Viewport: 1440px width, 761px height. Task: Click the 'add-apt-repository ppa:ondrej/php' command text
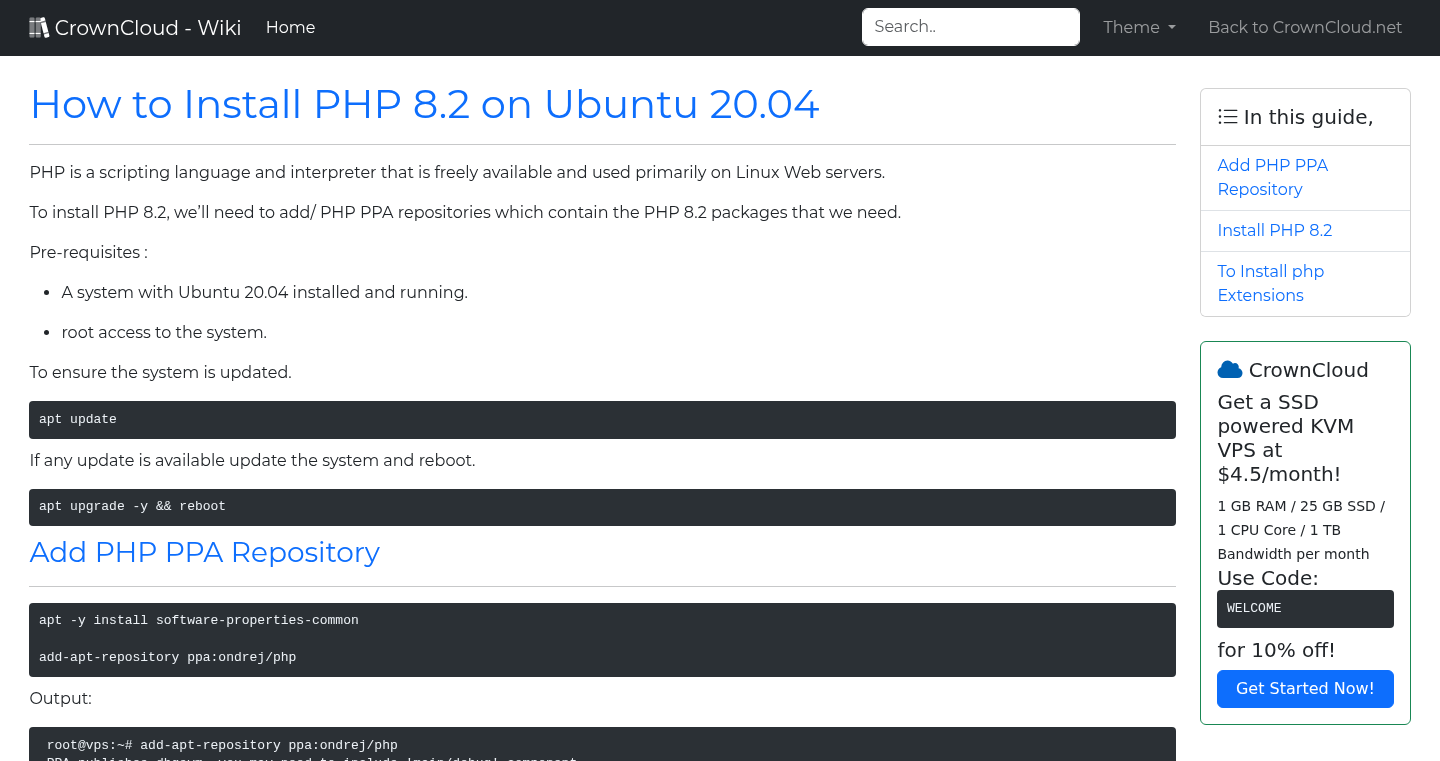pyautogui.click(x=167, y=657)
